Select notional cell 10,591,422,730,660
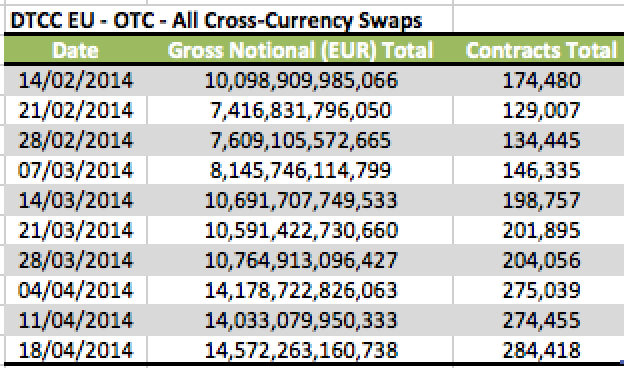Image resolution: width=624 pixels, height=368 pixels. (x=301, y=230)
